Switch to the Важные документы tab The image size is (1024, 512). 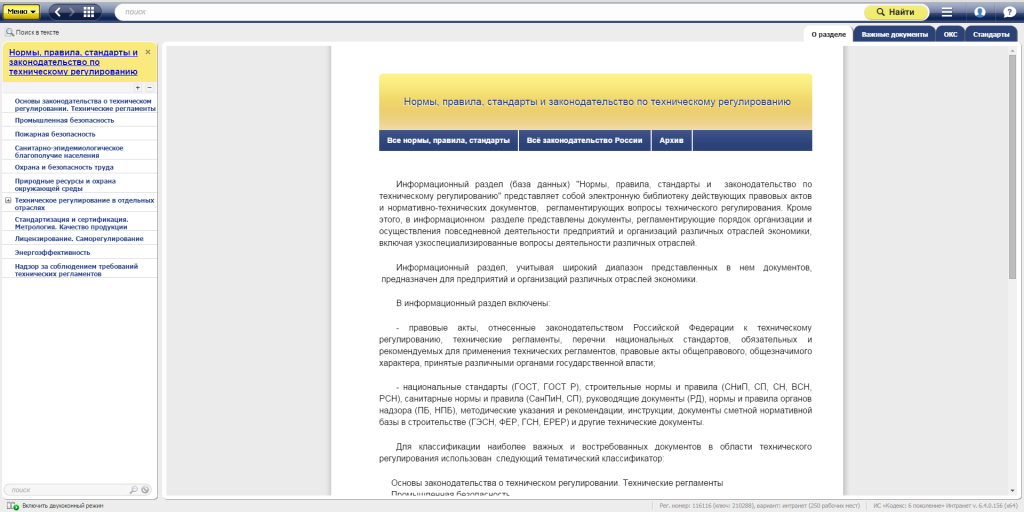[894, 34]
